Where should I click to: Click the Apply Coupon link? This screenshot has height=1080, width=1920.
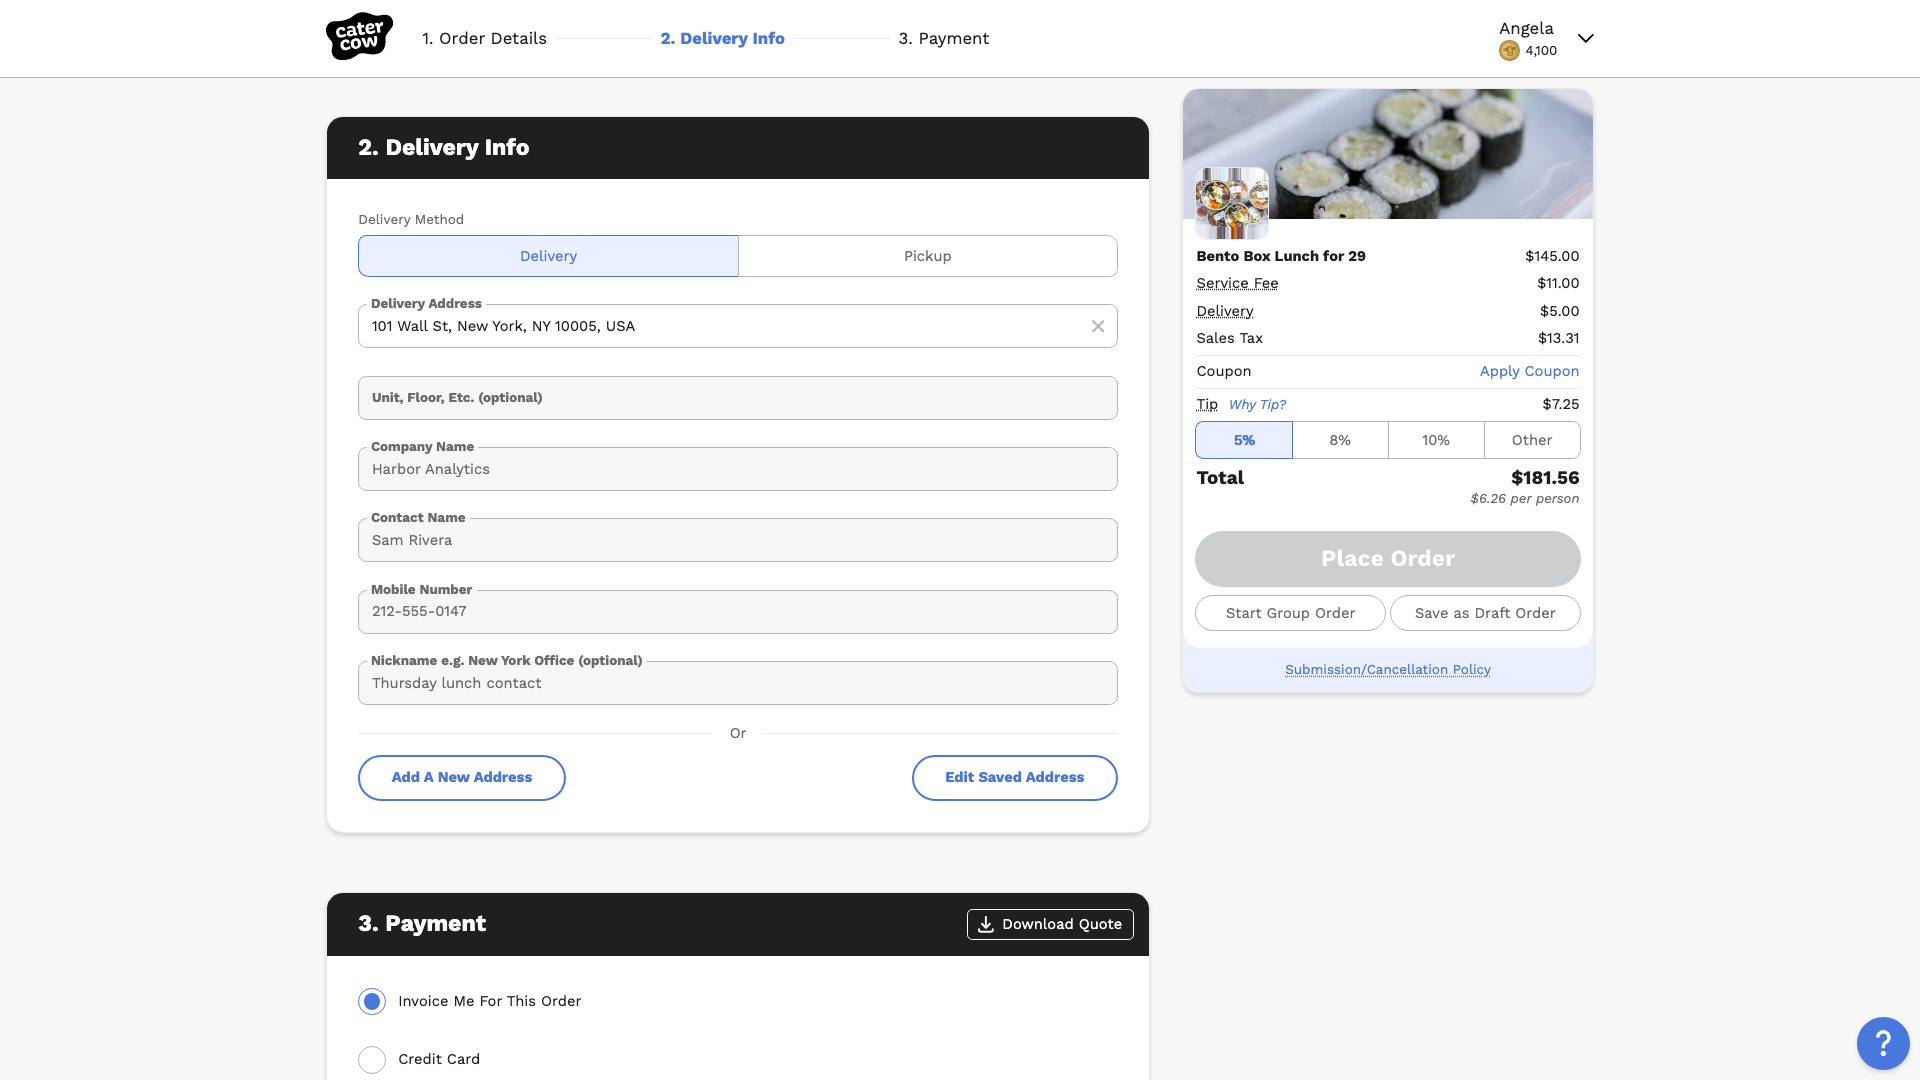click(1529, 371)
